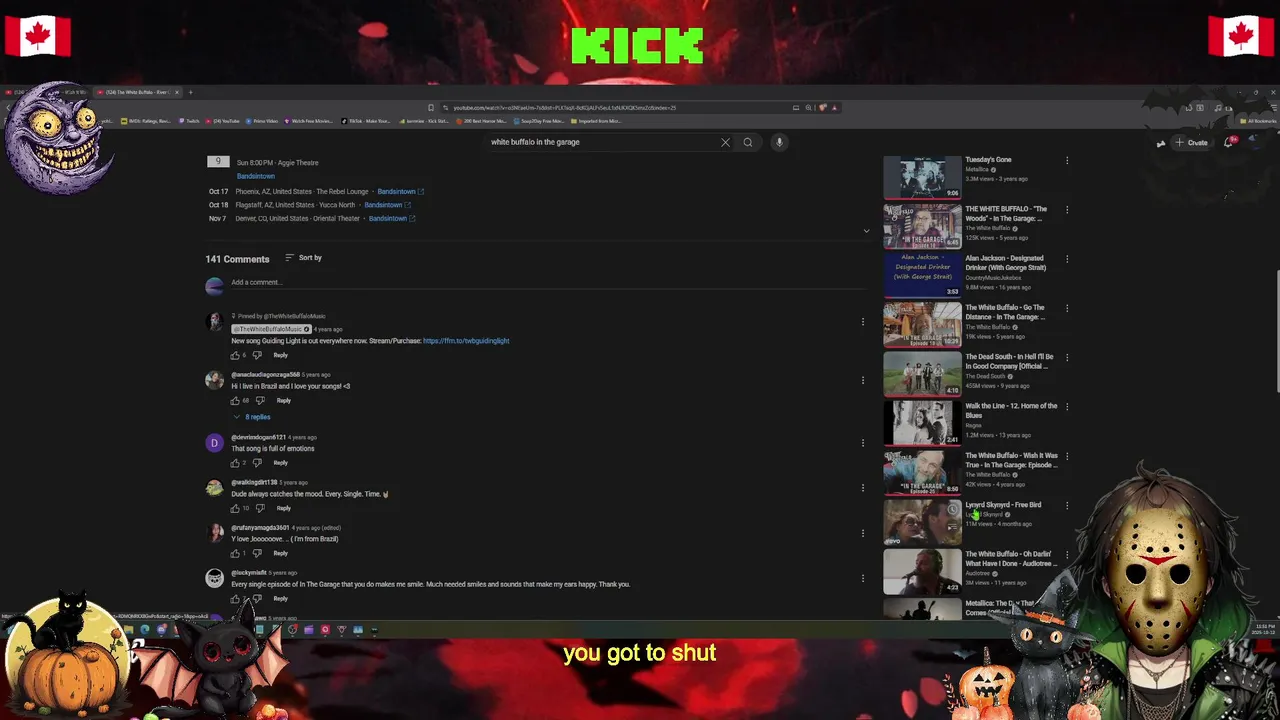Start voice search with the microphone icon
This screenshot has height=720, width=1280.
pyautogui.click(x=779, y=142)
